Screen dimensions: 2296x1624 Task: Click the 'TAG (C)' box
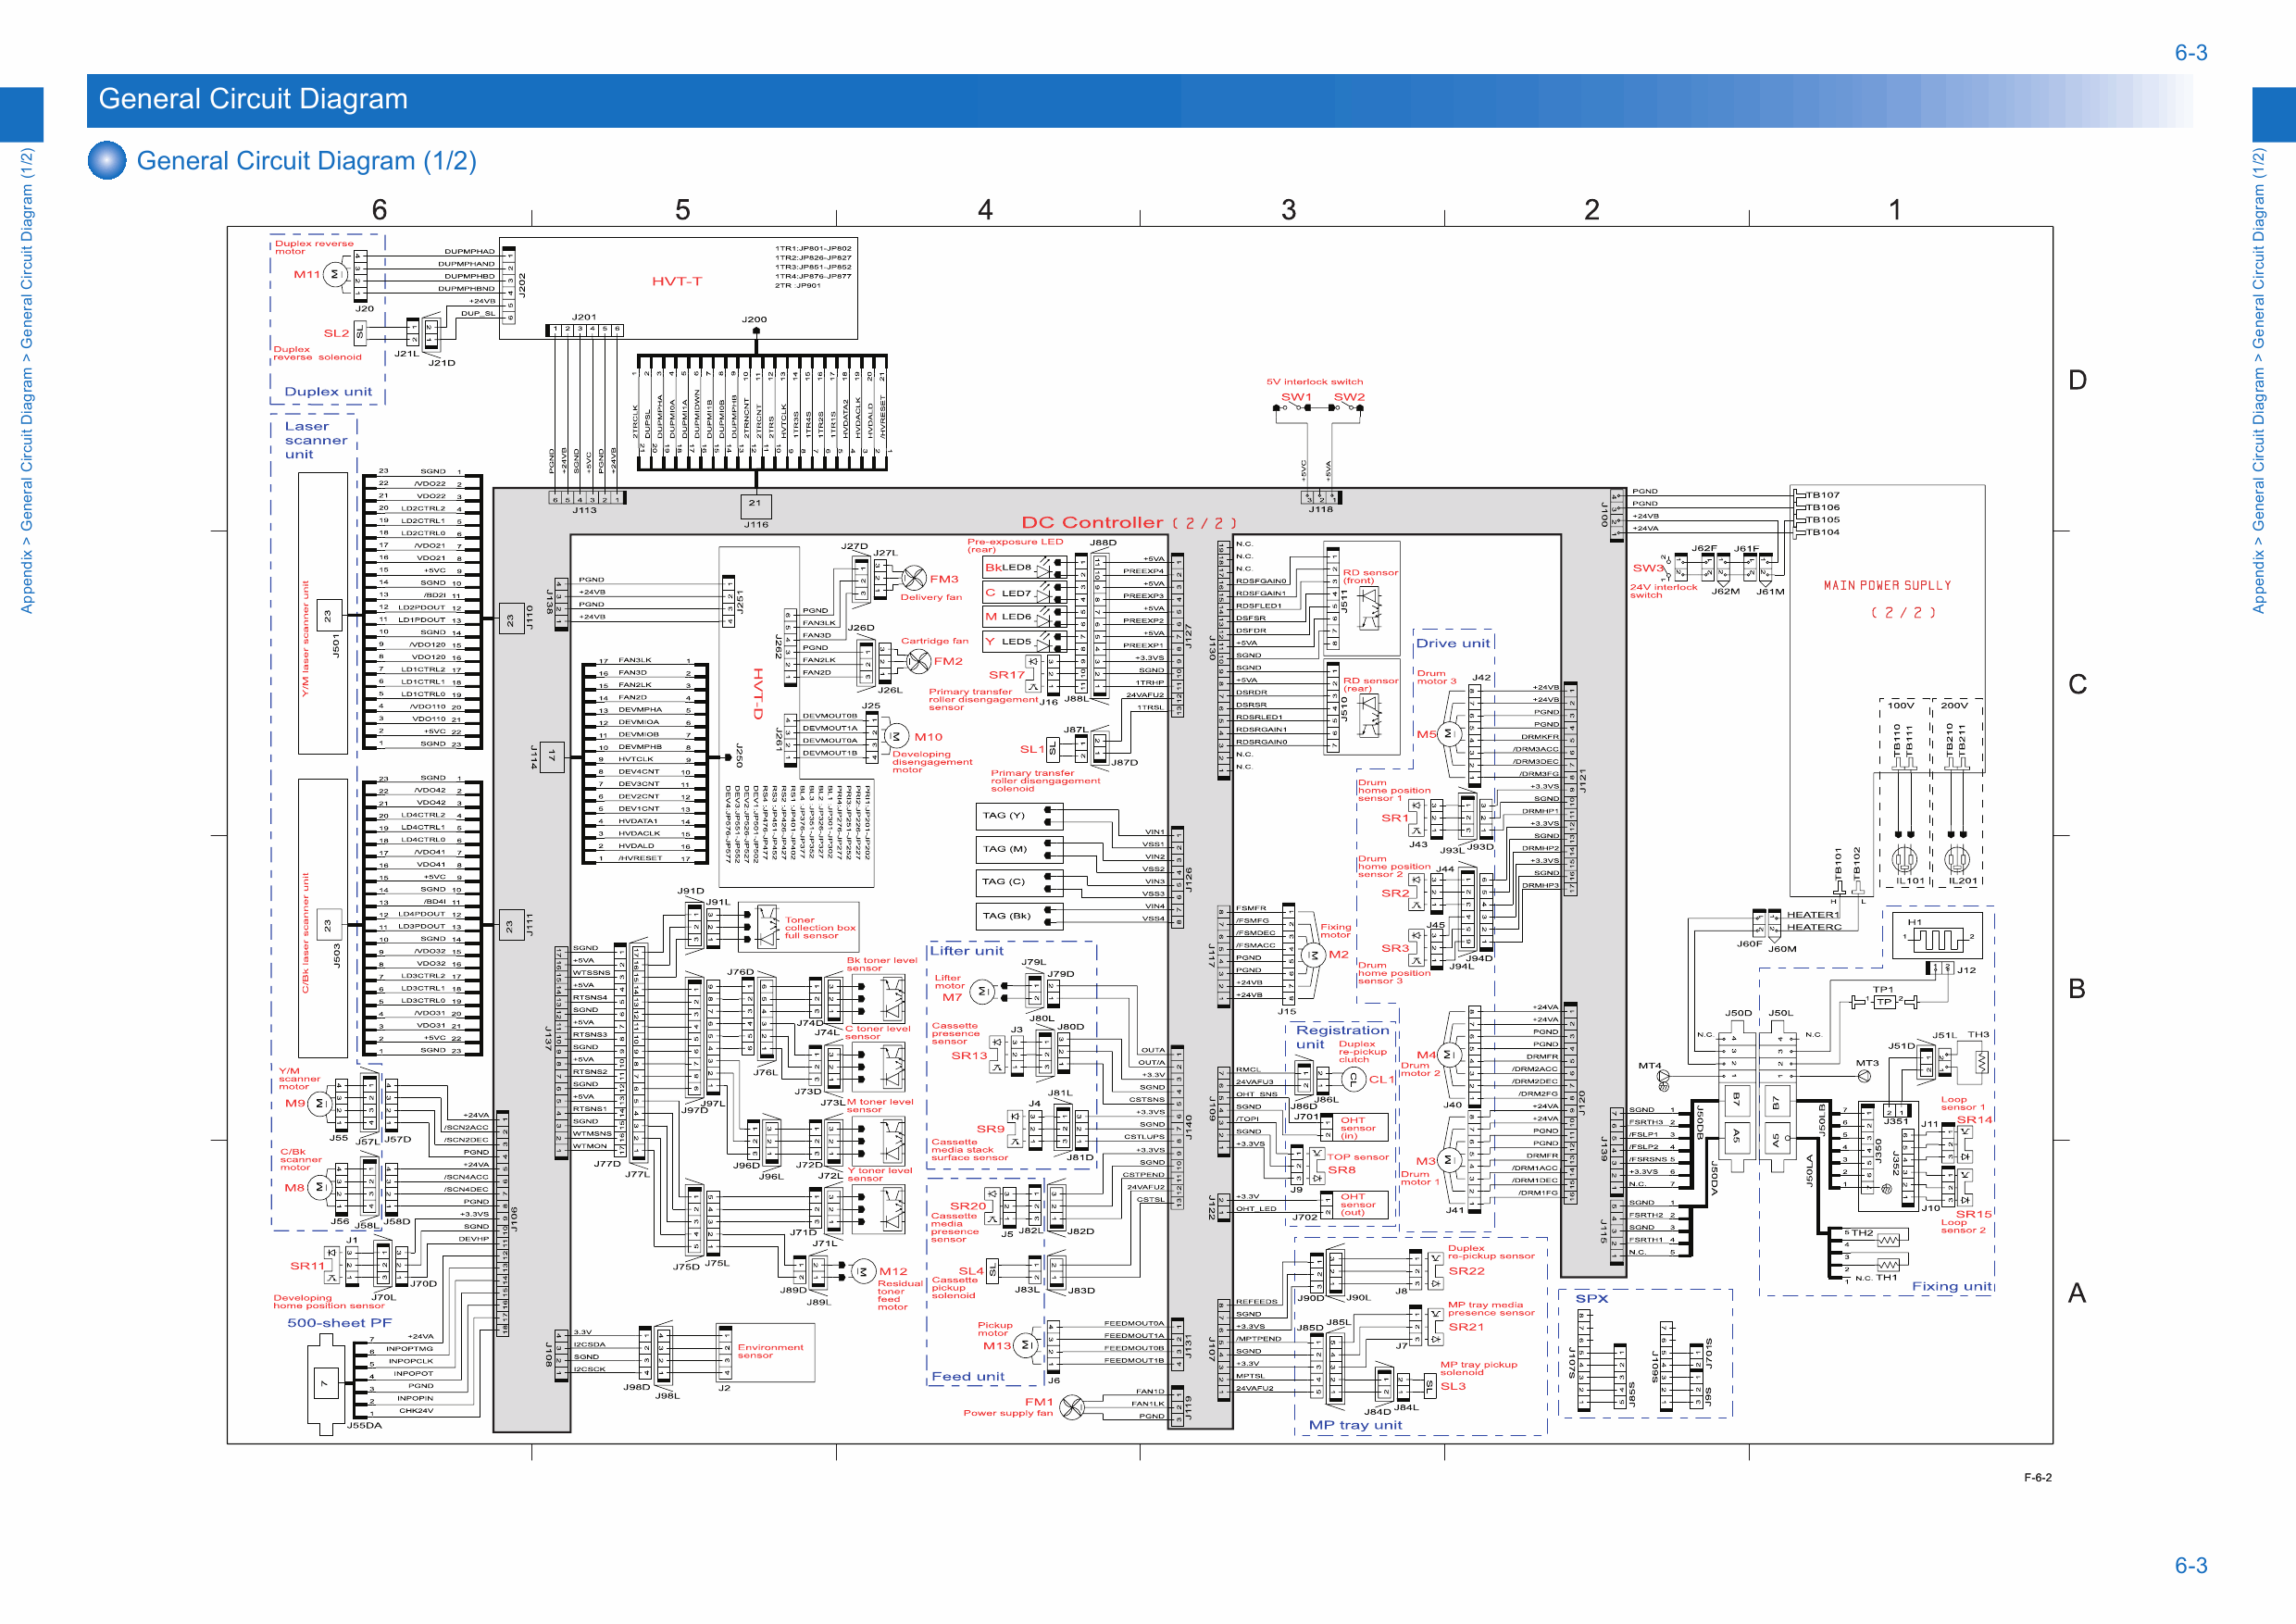point(1018,883)
